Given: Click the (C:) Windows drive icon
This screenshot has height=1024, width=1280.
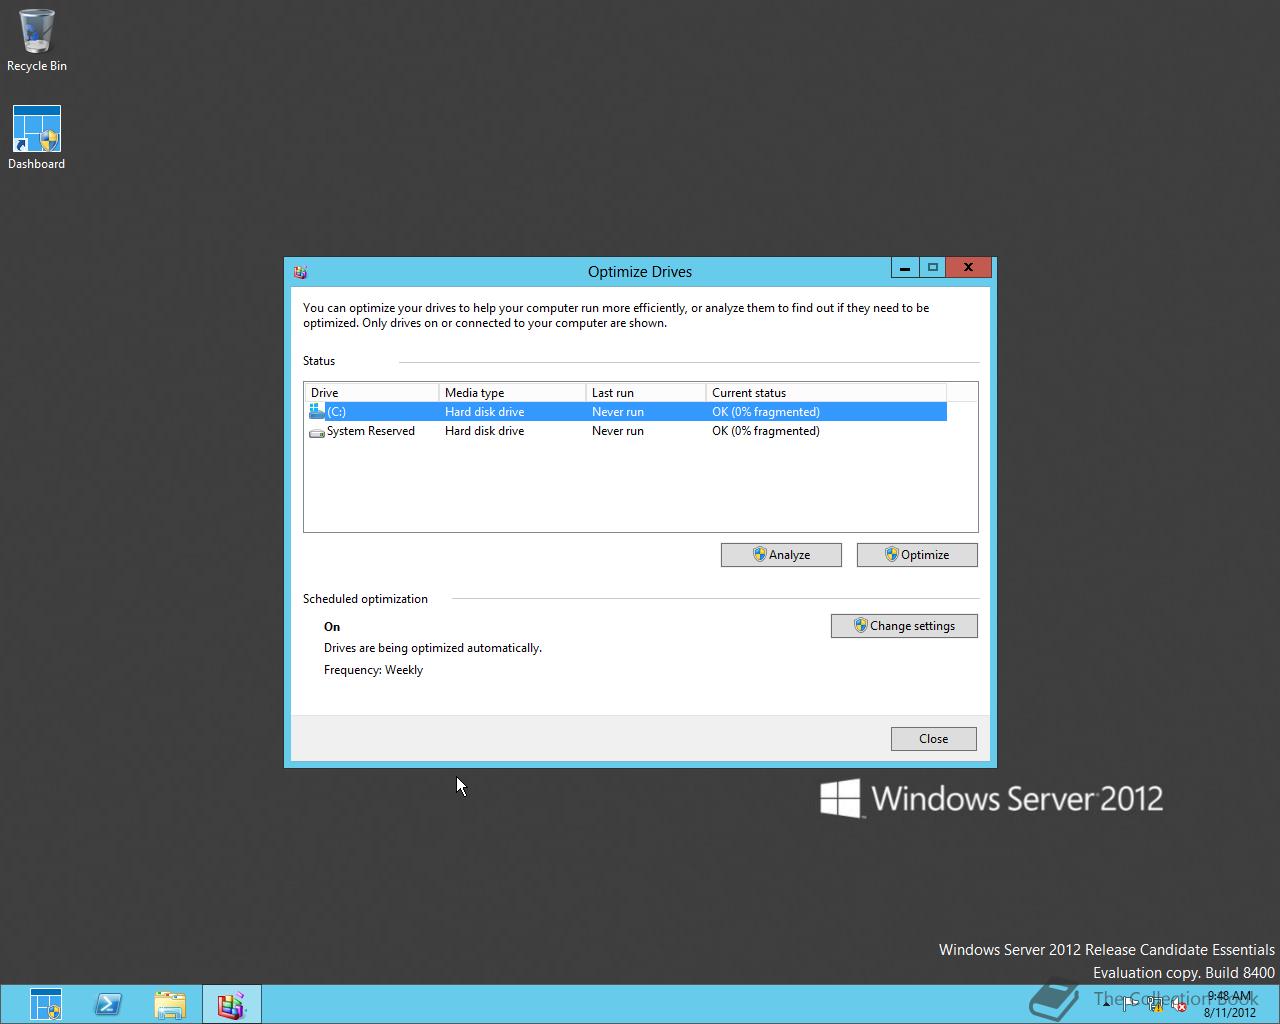Looking at the screenshot, I should coord(317,411).
